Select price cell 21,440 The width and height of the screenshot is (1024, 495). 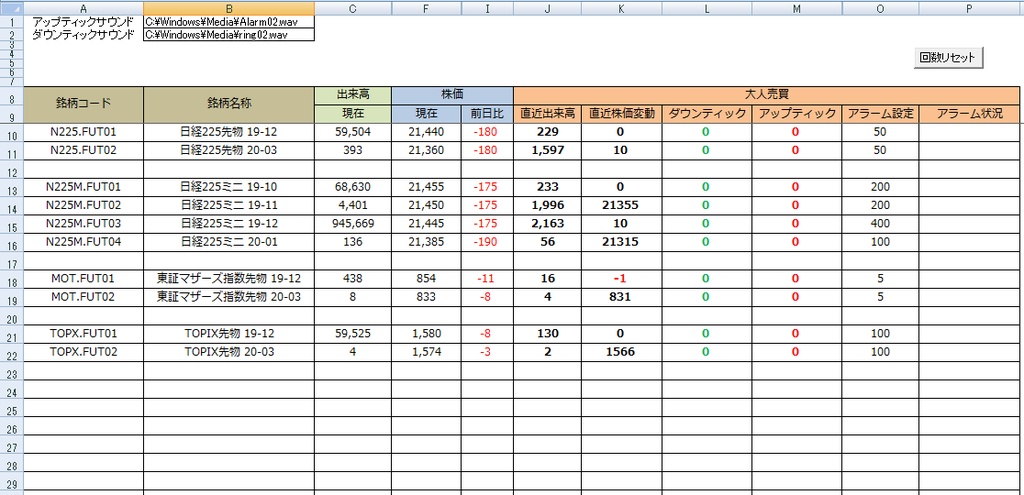point(426,133)
